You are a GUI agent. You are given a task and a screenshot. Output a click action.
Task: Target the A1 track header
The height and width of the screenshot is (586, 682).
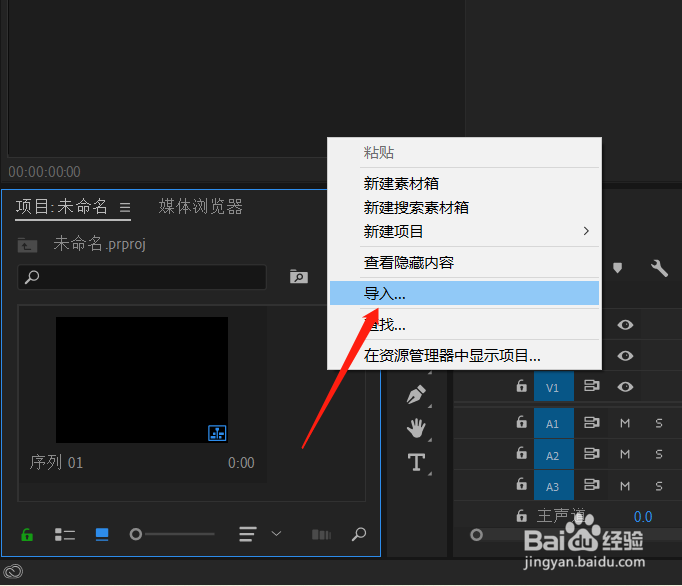click(554, 423)
